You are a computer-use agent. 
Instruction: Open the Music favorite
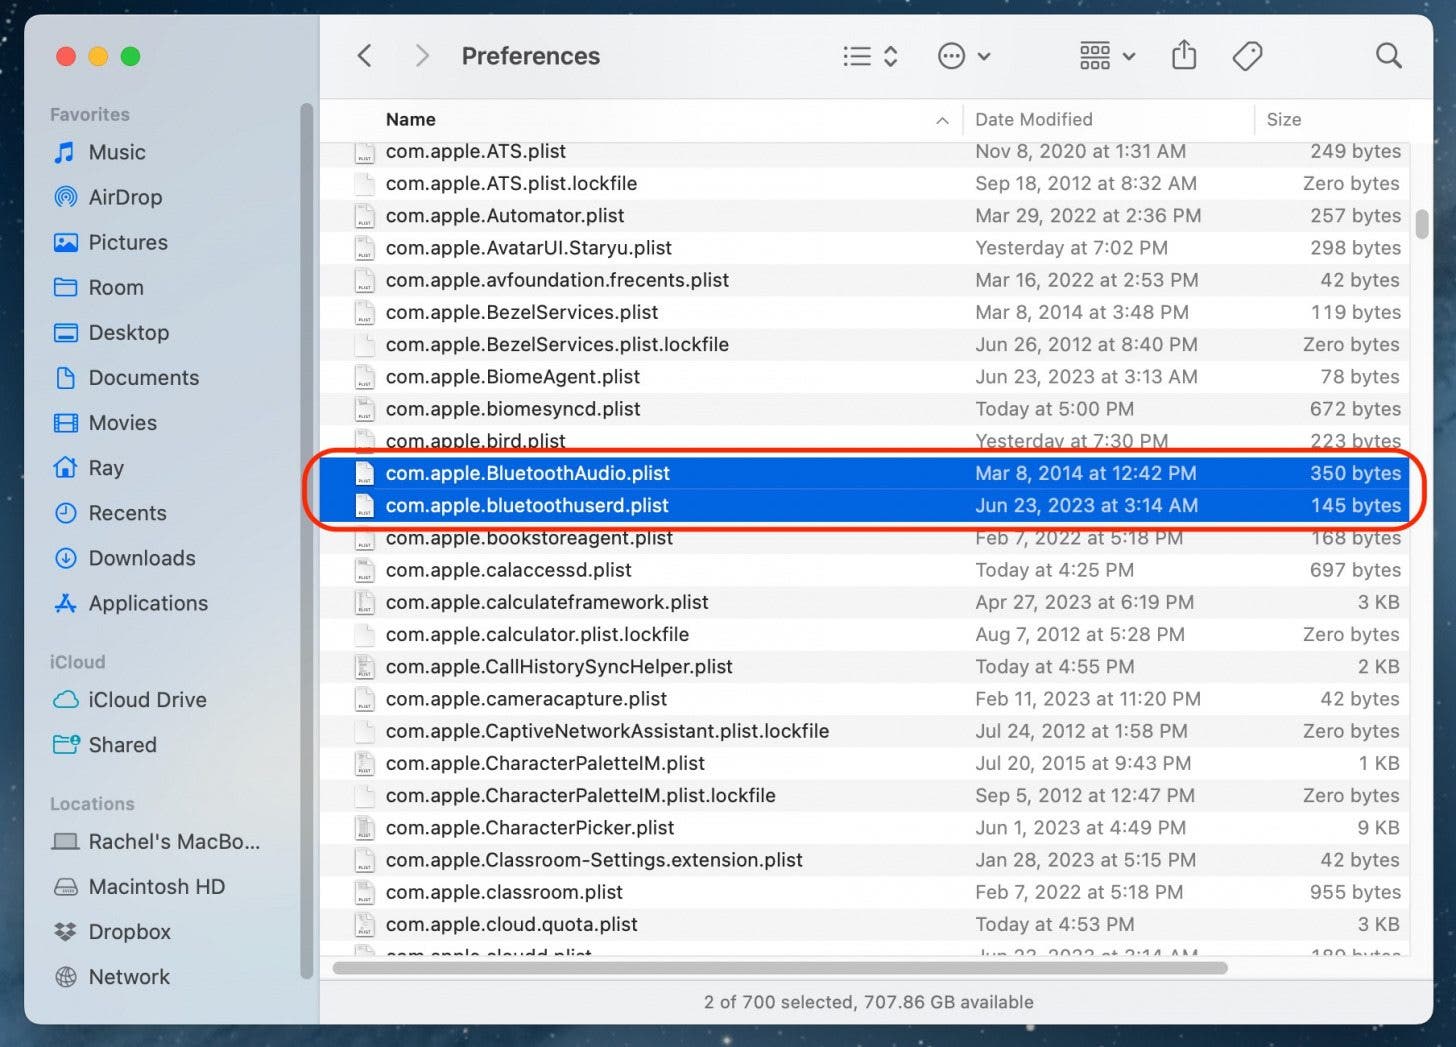[x=117, y=152]
